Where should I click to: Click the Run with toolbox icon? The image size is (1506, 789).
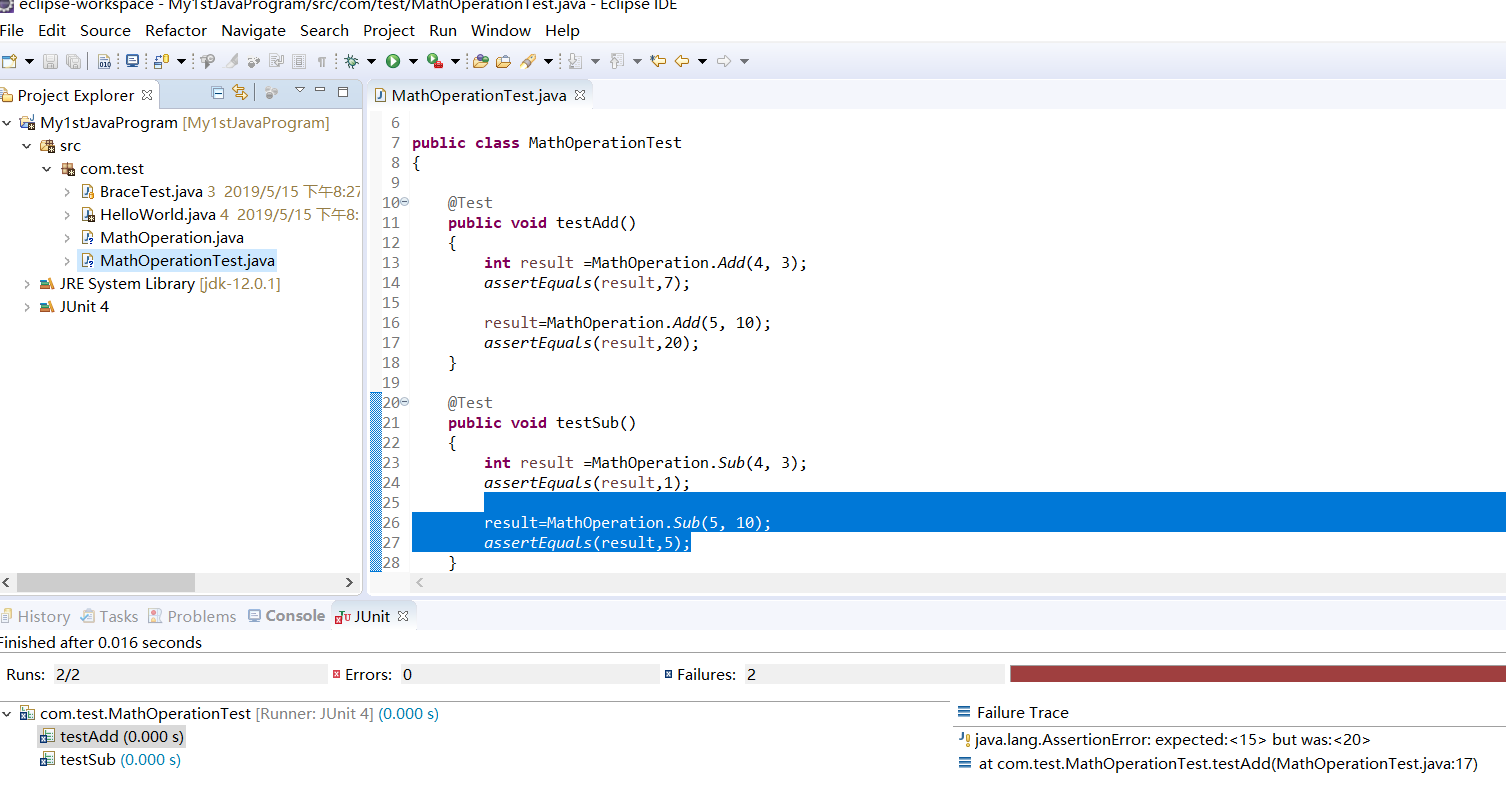pyautogui.click(x=435, y=61)
